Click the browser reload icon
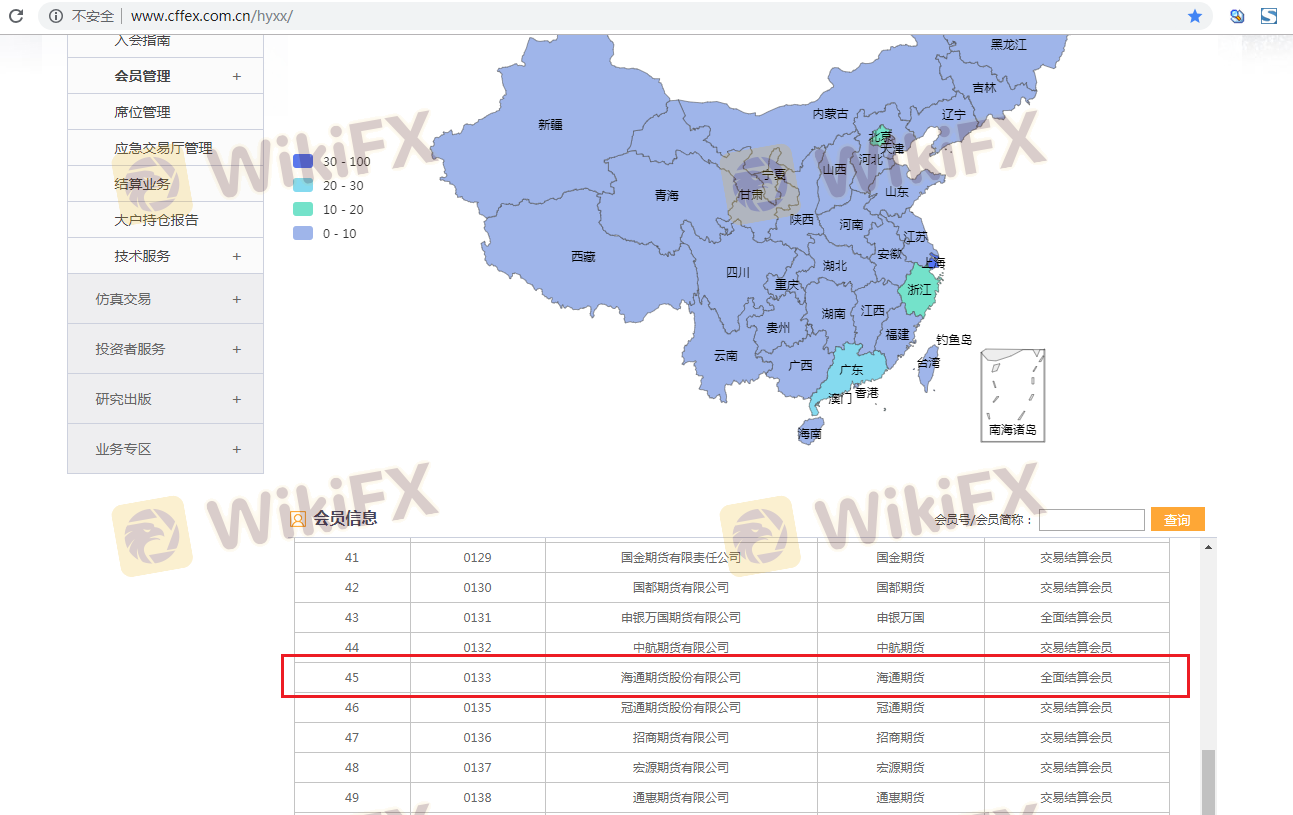1293x815 pixels. [x=16, y=16]
